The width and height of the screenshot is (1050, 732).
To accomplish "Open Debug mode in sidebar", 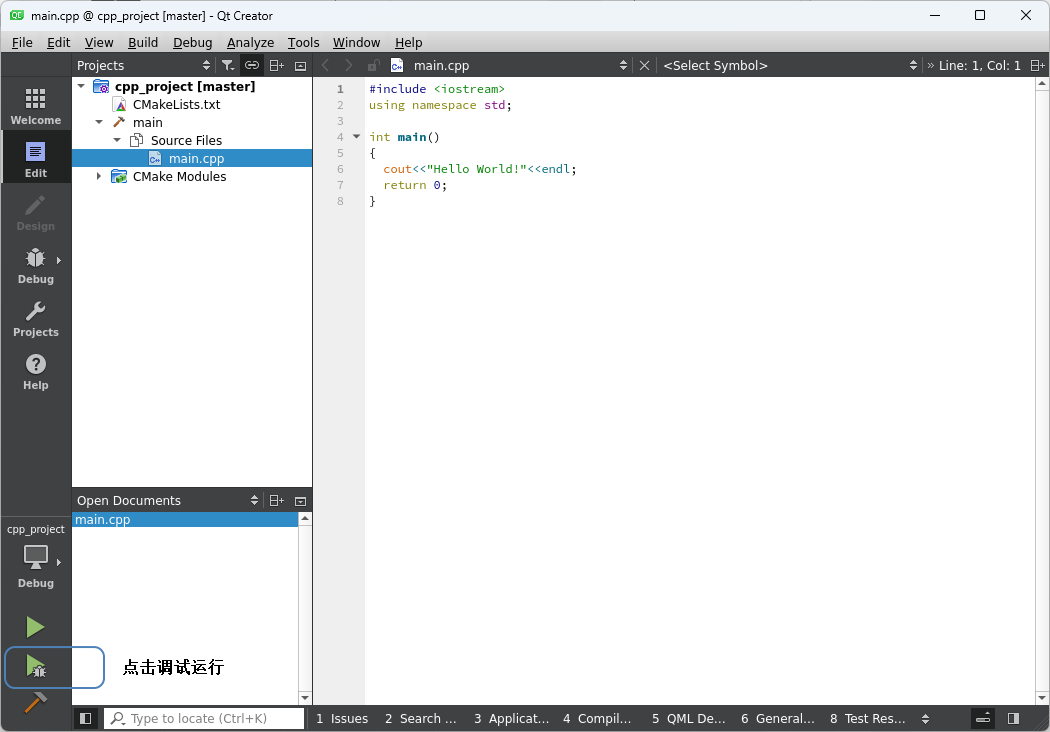I will click(35, 265).
